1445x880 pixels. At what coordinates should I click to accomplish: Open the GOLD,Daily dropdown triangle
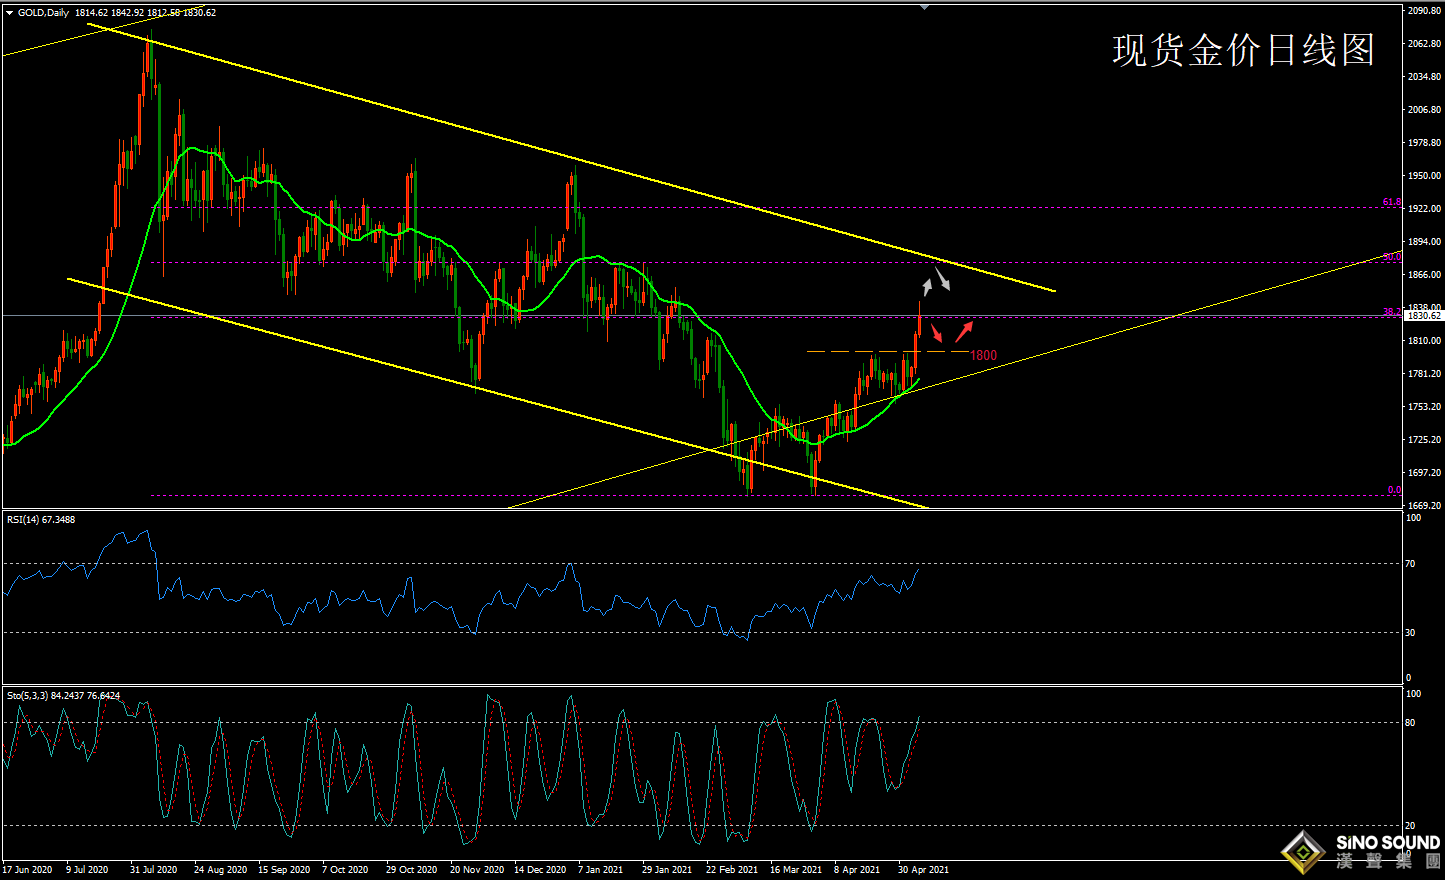point(9,13)
